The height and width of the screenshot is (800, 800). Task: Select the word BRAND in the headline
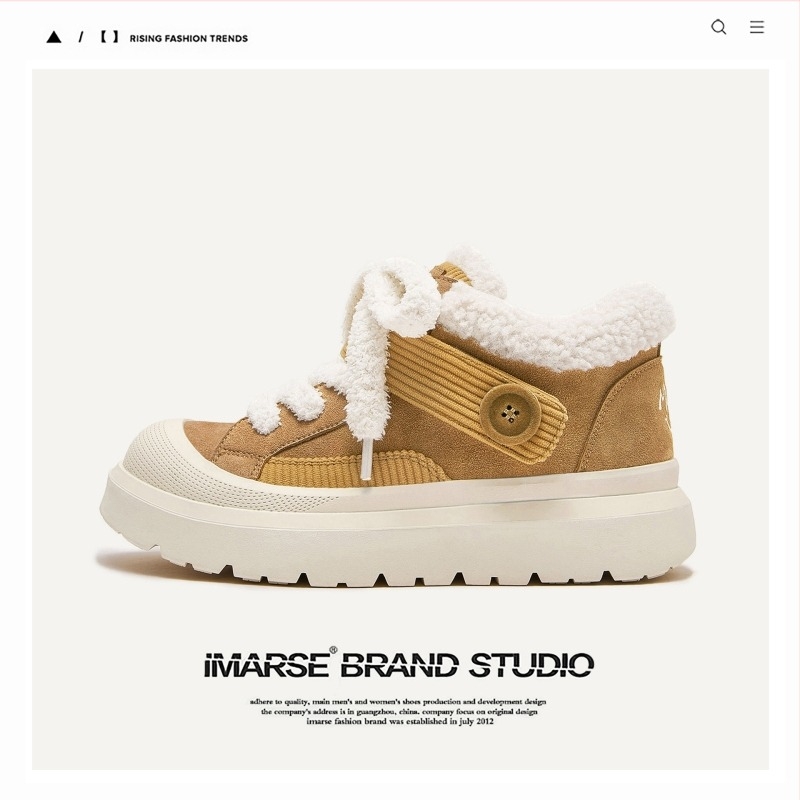pos(399,665)
